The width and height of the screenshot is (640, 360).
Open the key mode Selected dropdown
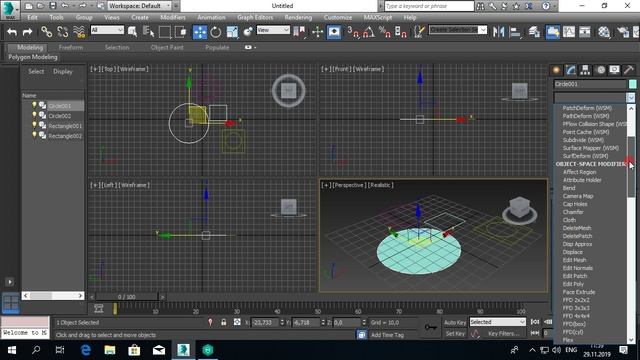tap(497, 322)
